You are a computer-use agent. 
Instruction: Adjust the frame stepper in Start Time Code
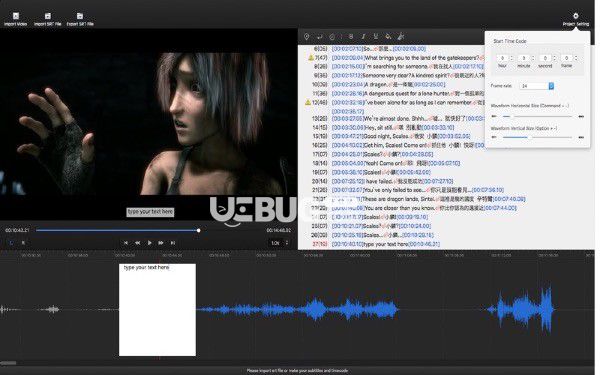pos(576,58)
